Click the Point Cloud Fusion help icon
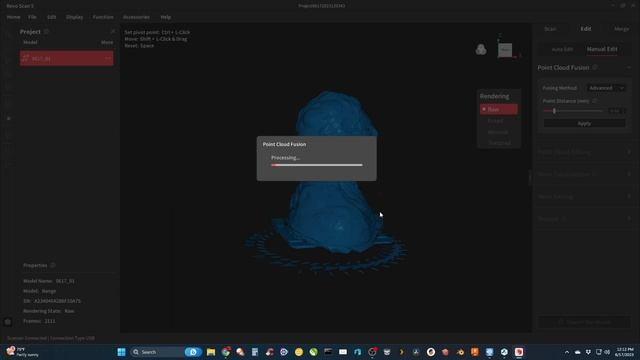Viewport: 640px width, 360px height. point(595,67)
